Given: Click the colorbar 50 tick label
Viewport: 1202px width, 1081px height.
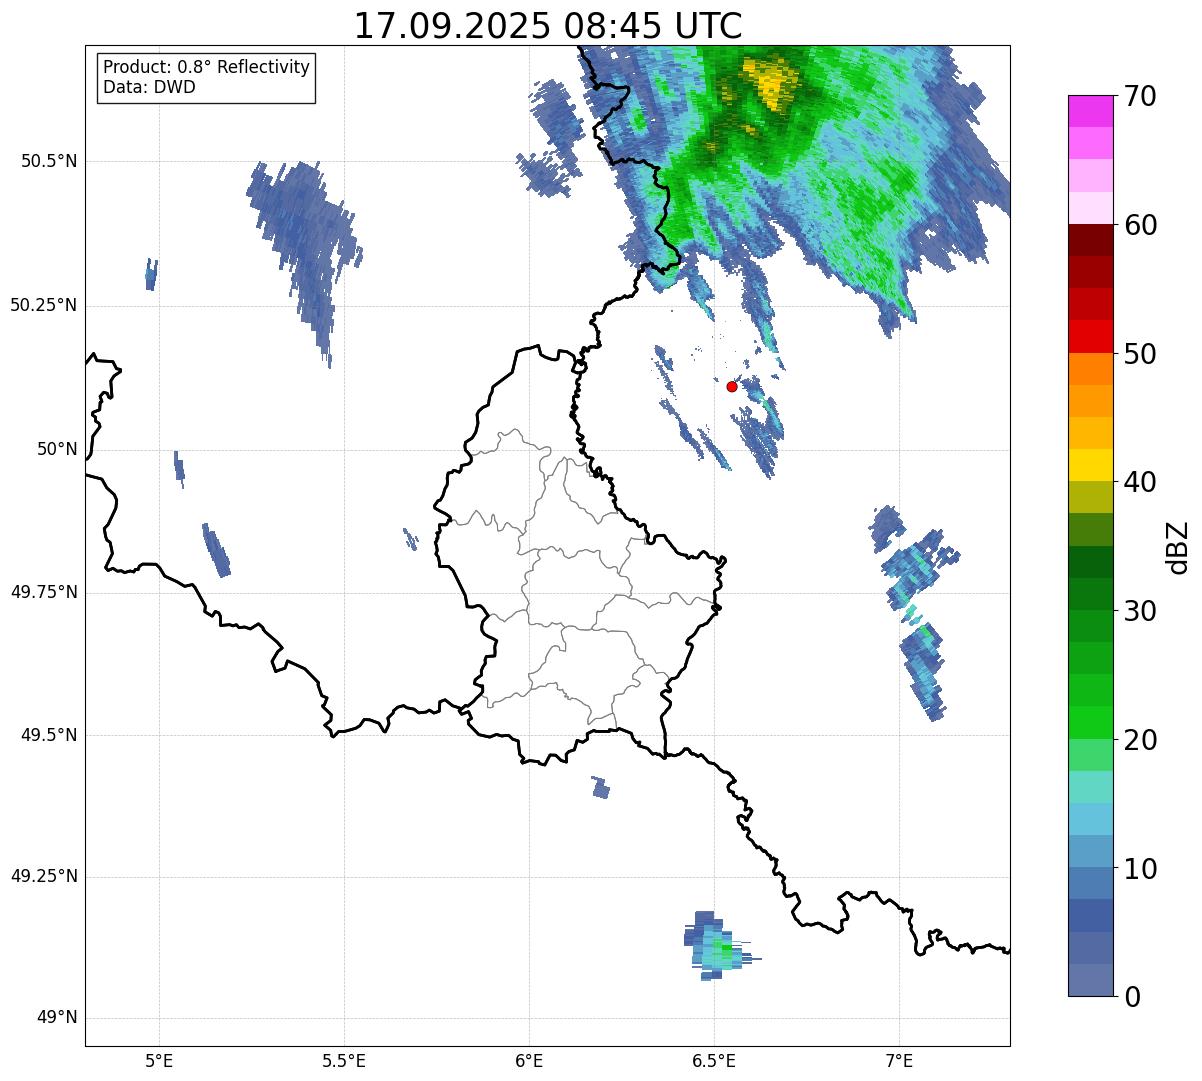Looking at the screenshot, I should click(x=1140, y=355).
